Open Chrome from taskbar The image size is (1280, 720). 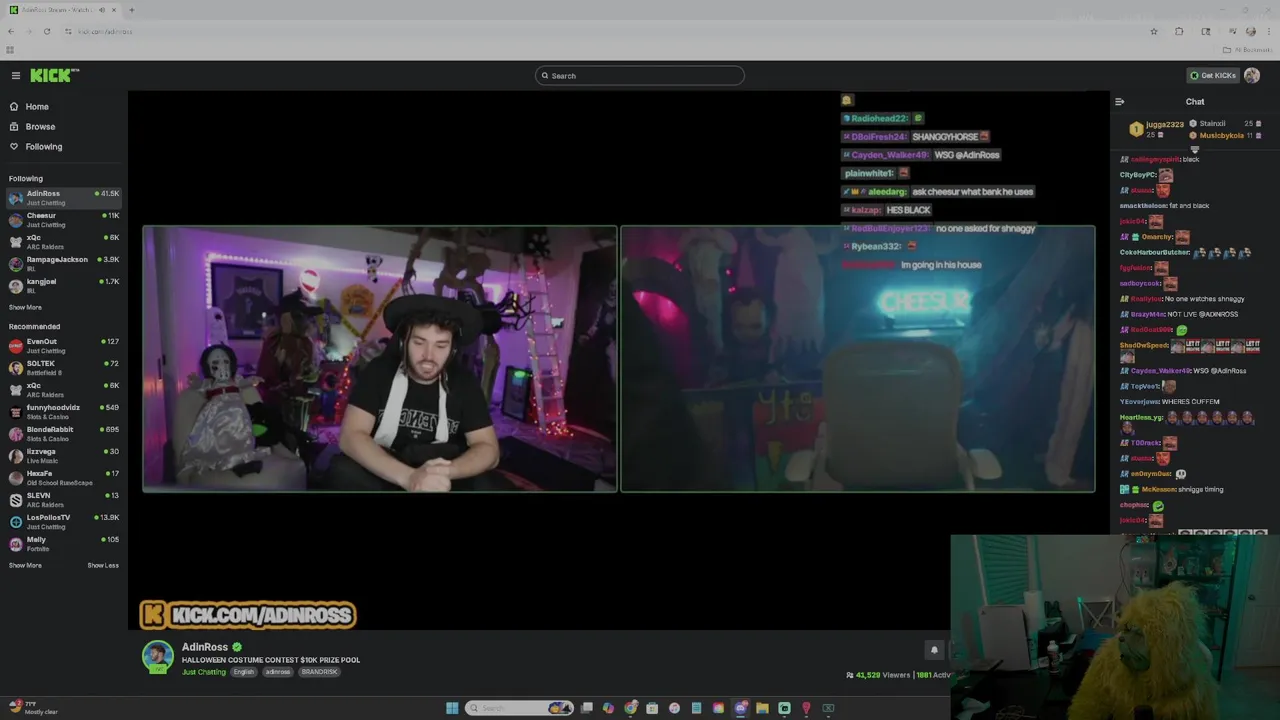coord(631,708)
